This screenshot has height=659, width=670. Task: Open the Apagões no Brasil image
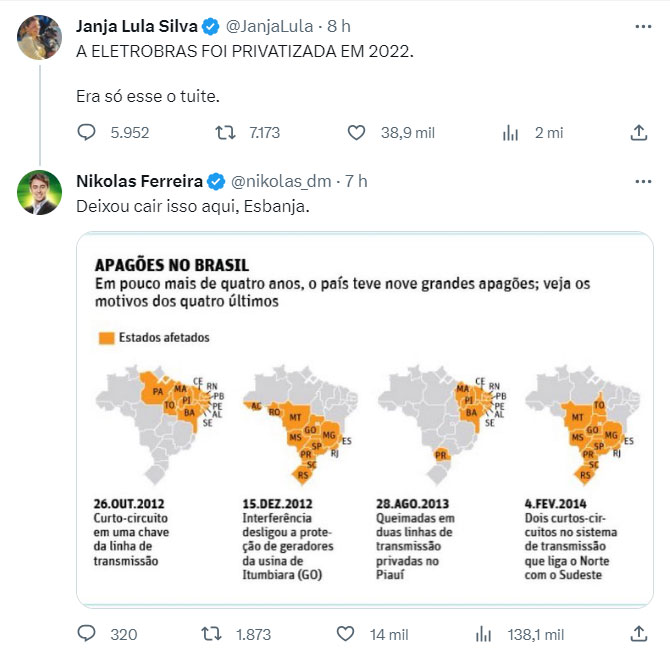364,419
